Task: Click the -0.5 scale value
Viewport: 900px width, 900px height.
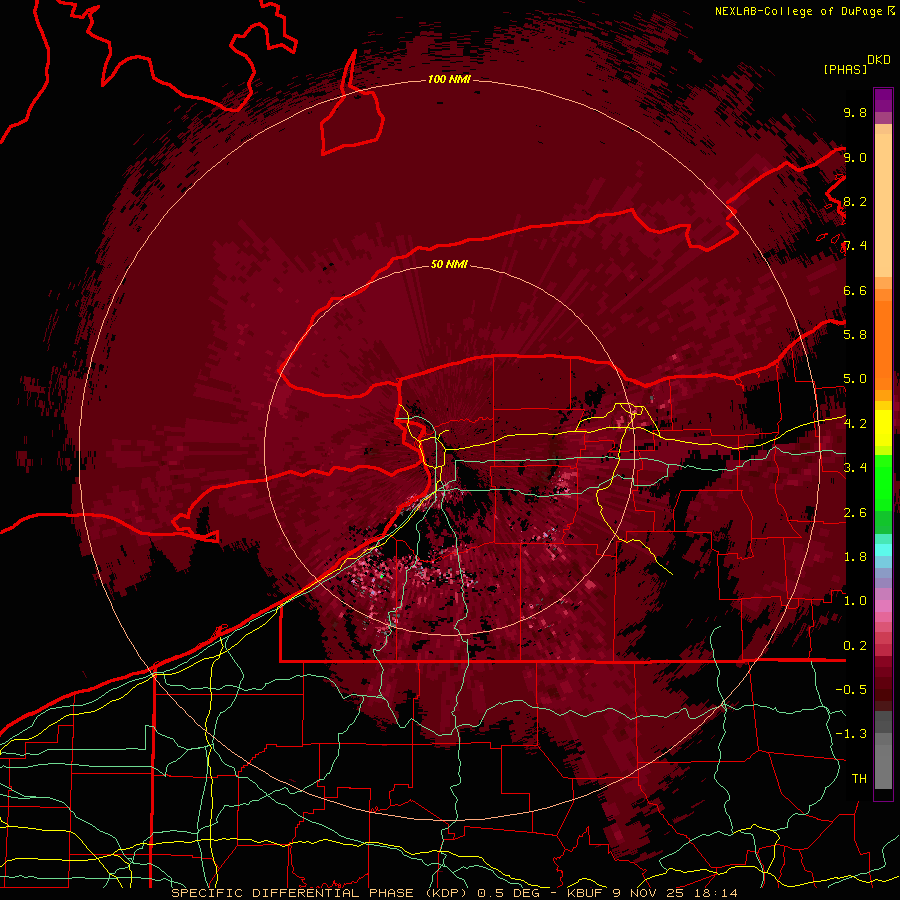Action: (851, 690)
